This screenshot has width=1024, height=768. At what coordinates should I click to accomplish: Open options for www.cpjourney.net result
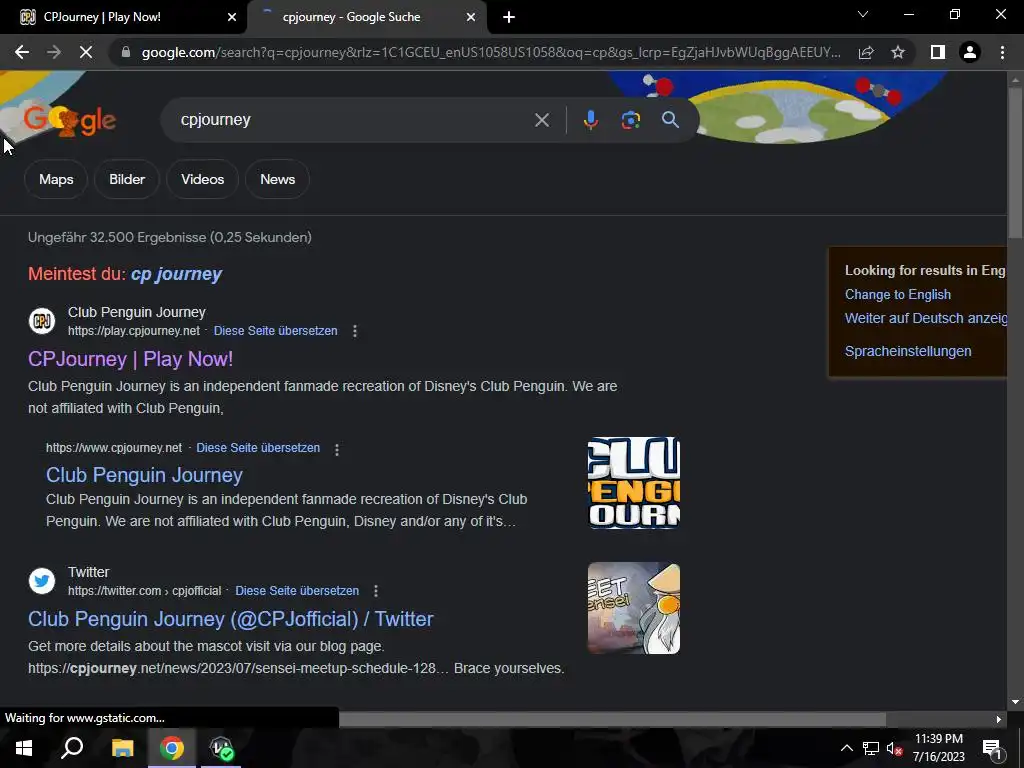pos(337,449)
